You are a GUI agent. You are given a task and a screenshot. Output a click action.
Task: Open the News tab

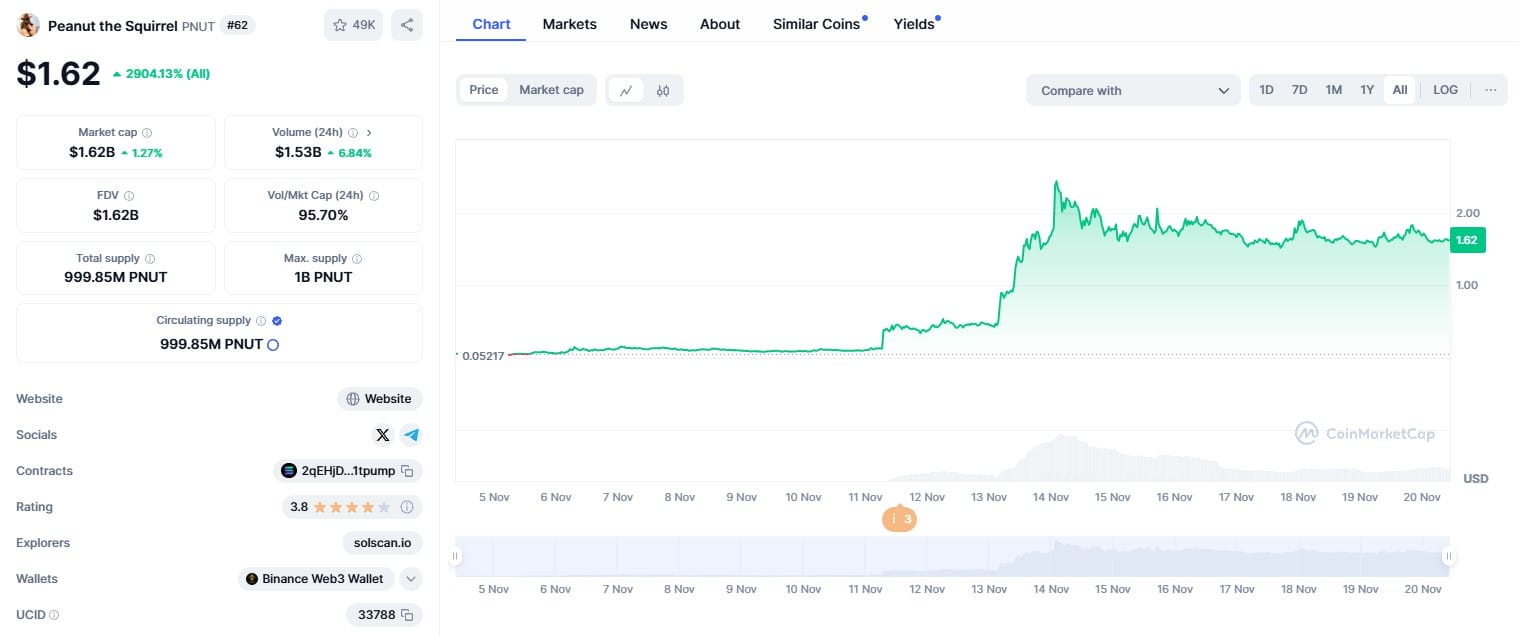[x=648, y=24]
